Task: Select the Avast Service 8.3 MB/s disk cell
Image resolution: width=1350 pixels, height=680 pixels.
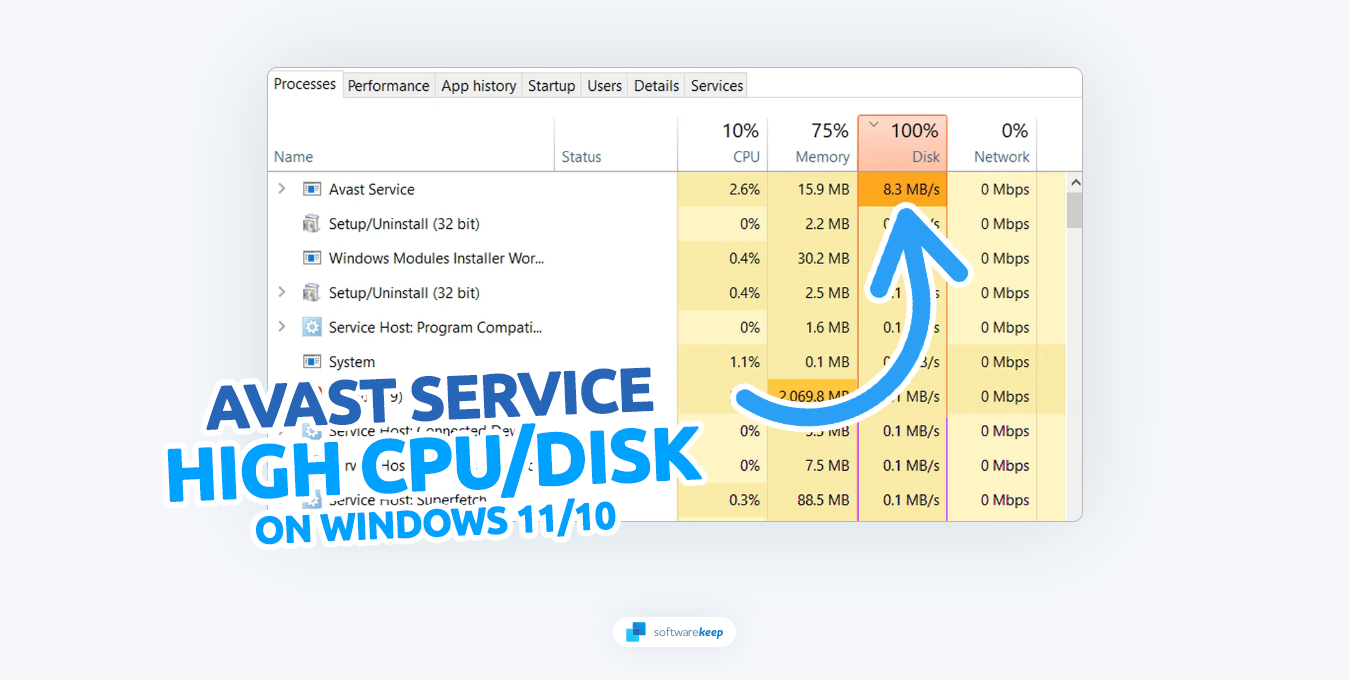Action: [x=902, y=189]
